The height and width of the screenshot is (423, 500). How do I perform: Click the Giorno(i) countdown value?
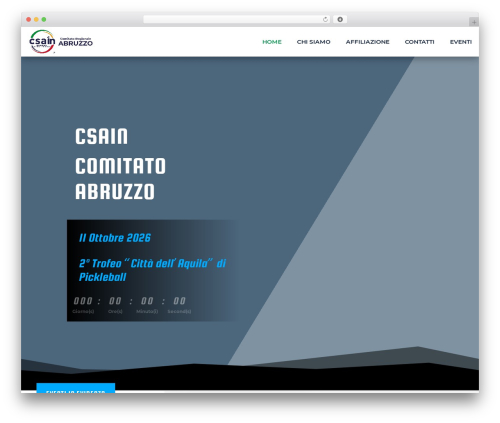(x=83, y=301)
